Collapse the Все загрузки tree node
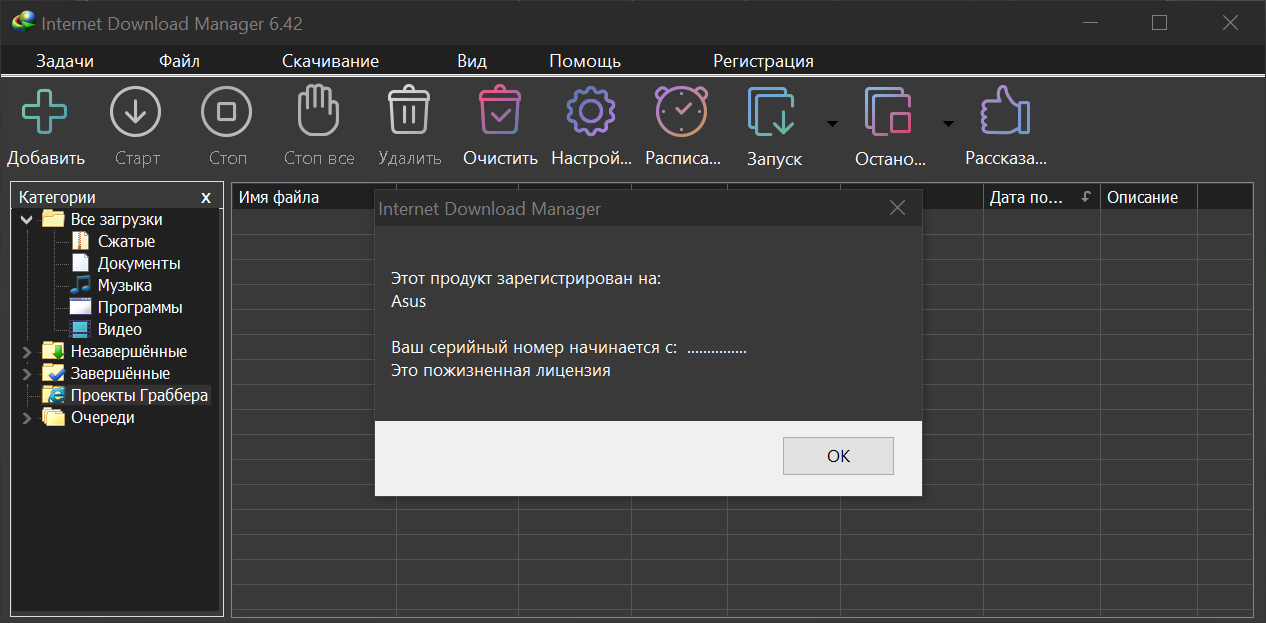 tap(27, 220)
